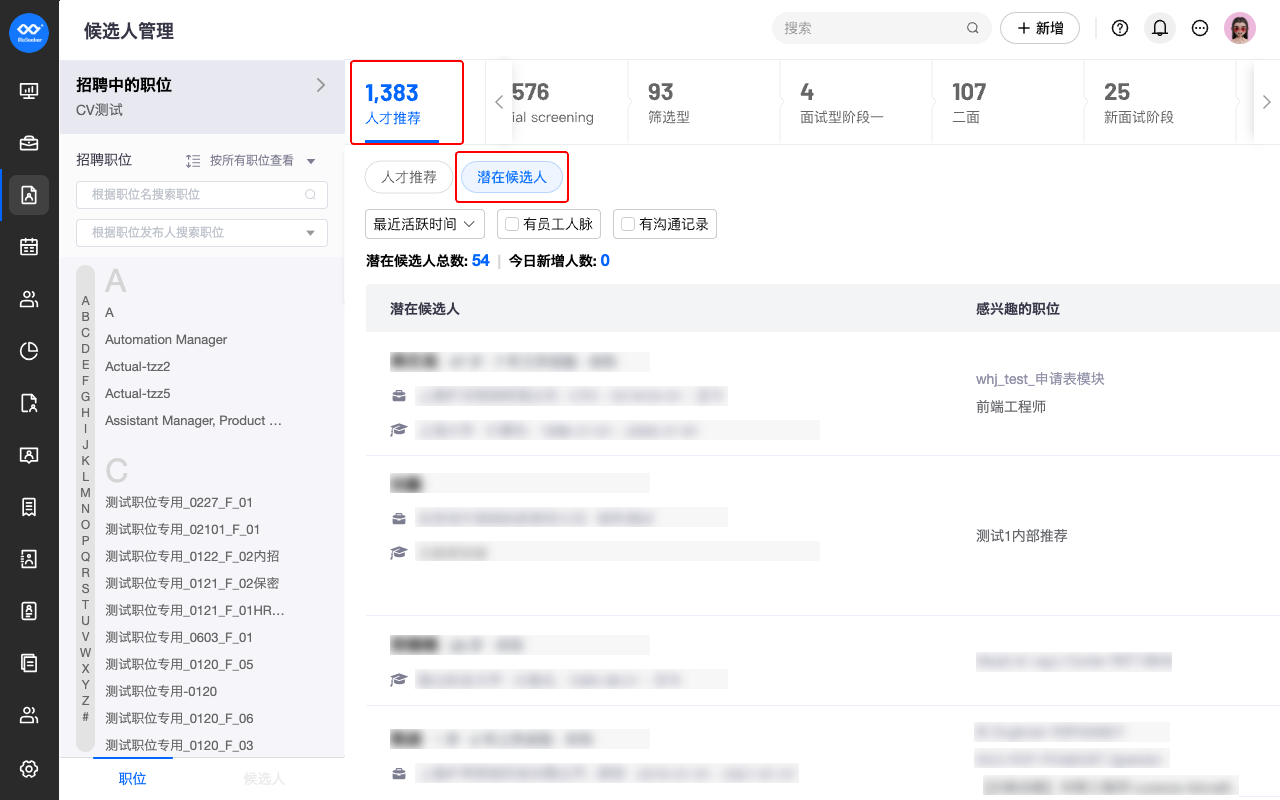The height and width of the screenshot is (800, 1280).
Task: Click the magnifier in 根据职位名搜索职位 field
Action: pyautogui.click(x=311, y=195)
